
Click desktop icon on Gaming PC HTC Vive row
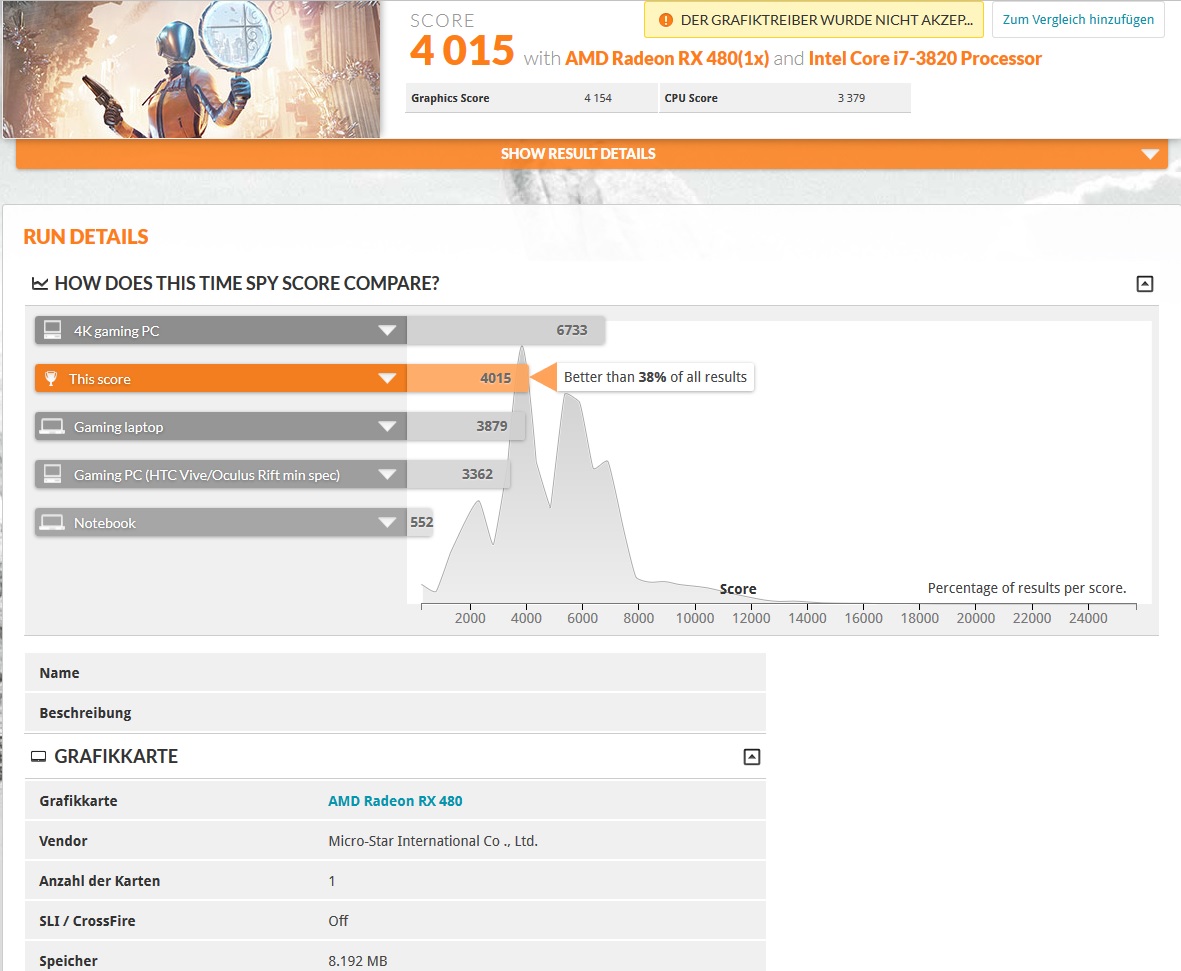click(x=52, y=474)
